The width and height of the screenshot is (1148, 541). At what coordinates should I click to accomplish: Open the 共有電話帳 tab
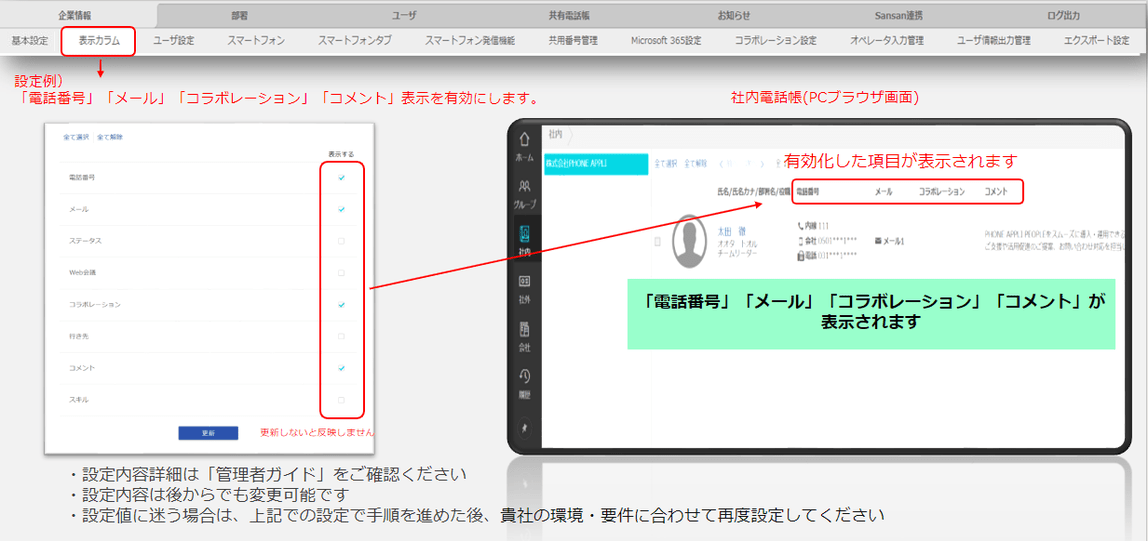click(x=567, y=15)
